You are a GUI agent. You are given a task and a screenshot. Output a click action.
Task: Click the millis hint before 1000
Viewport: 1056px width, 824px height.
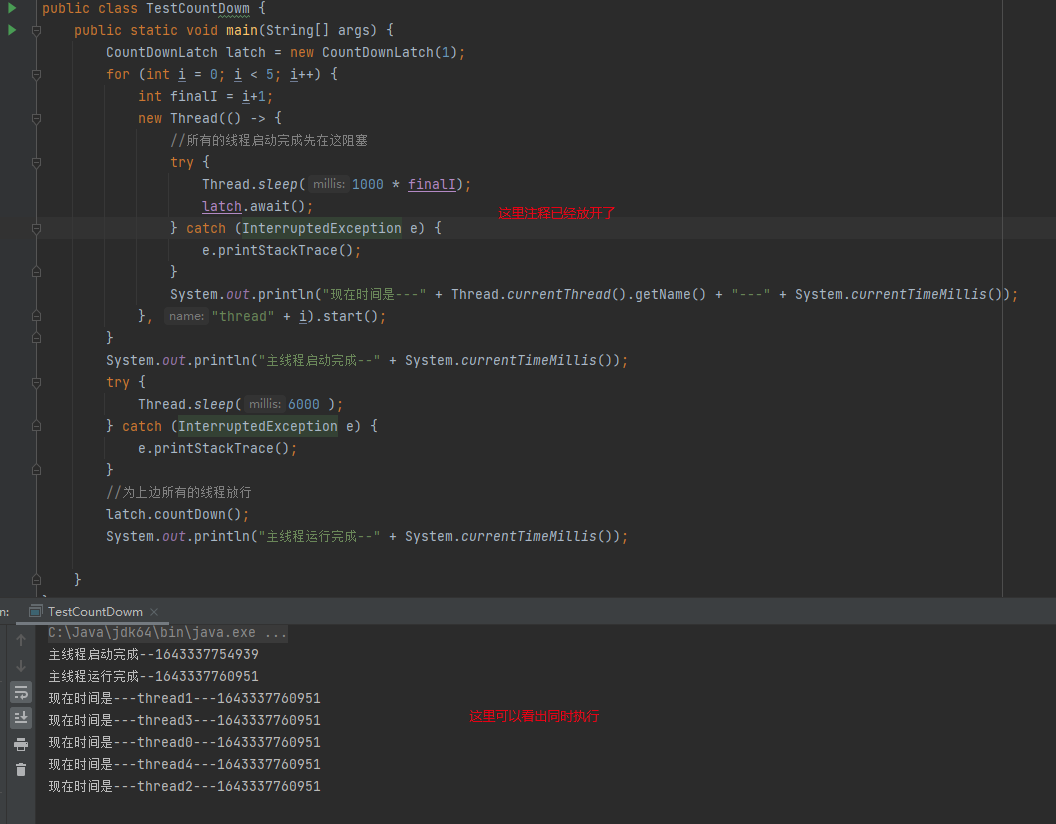coord(329,184)
